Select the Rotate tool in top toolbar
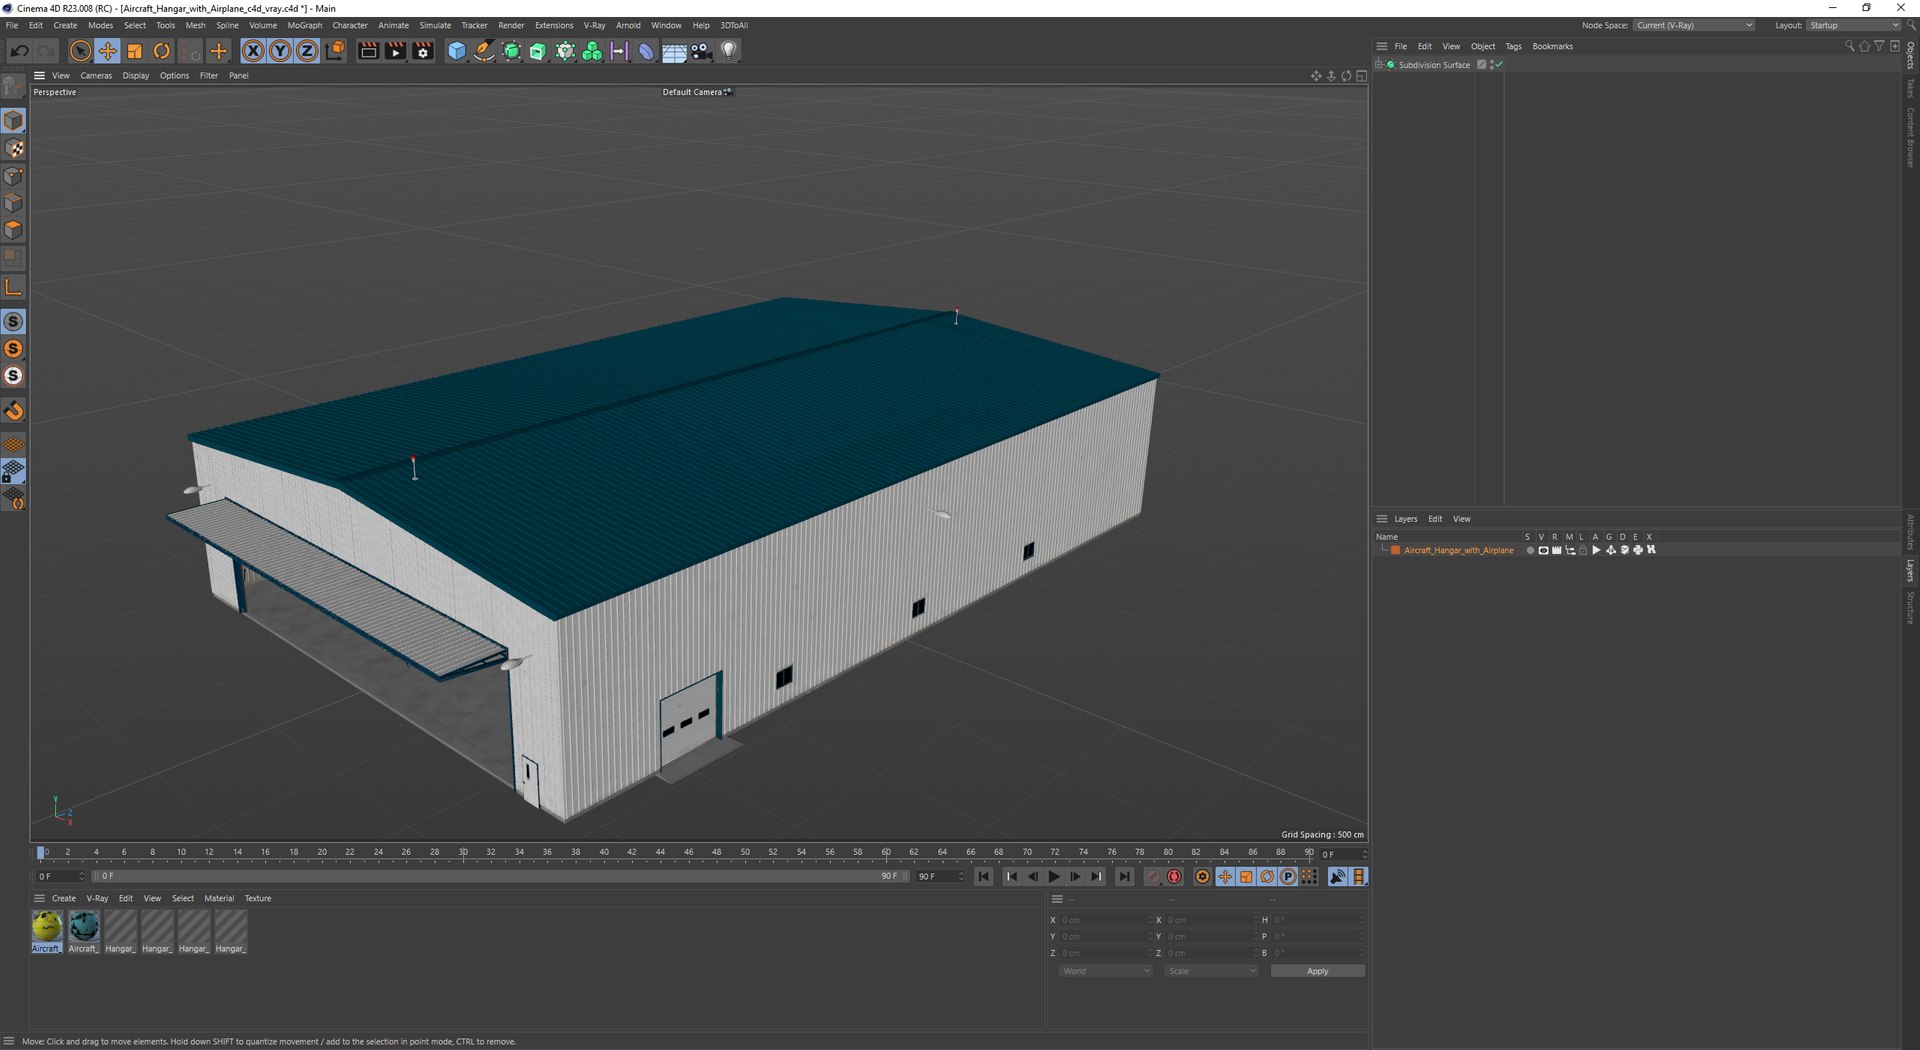This screenshot has height=1050, width=1920. pyautogui.click(x=161, y=51)
